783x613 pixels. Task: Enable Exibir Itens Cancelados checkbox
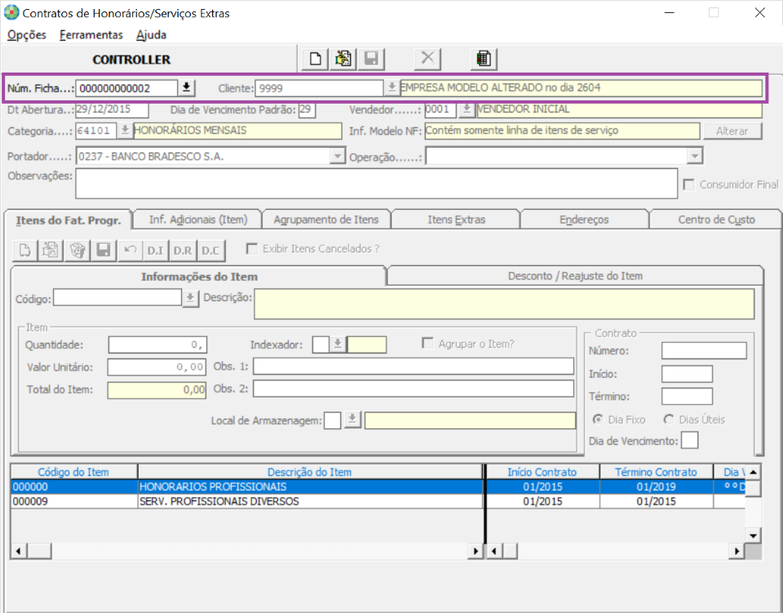click(252, 249)
